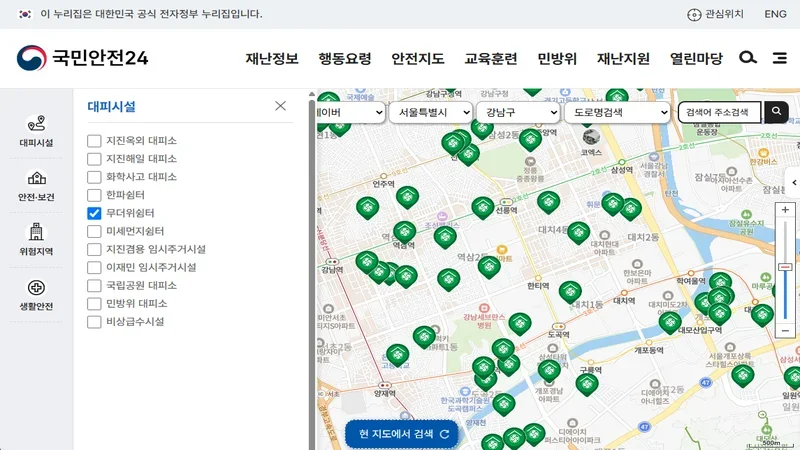Image resolution: width=800 pixels, height=450 pixels.
Task: Click the 코엑스 photo marker on map
Action: coord(591,137)
